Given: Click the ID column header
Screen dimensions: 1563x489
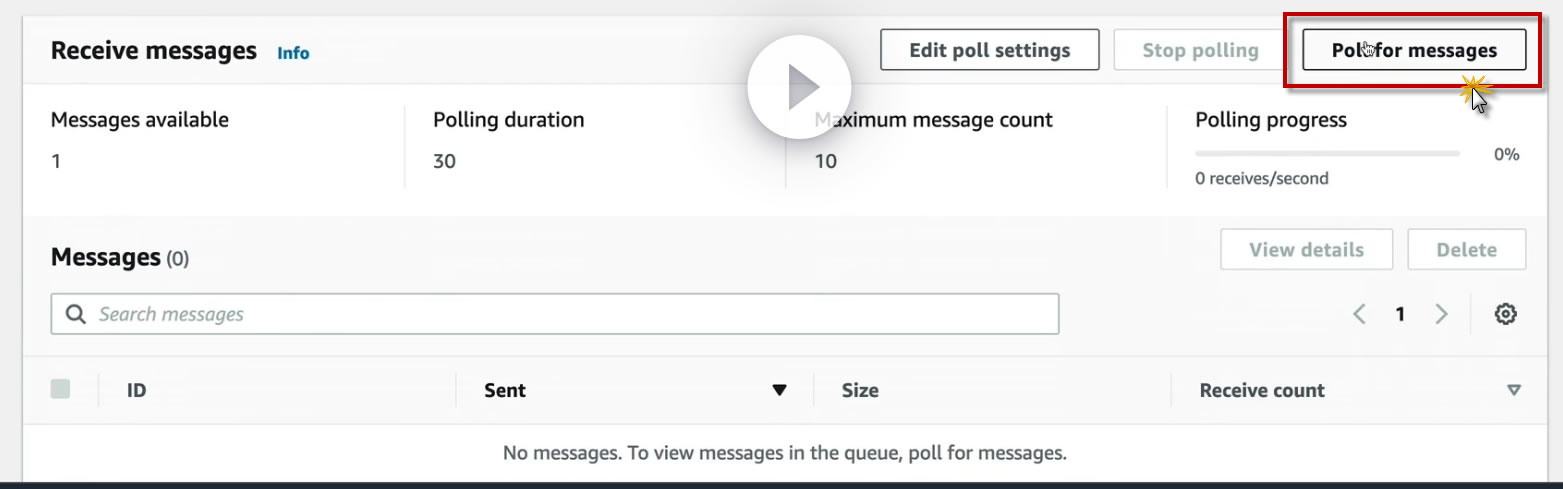Looking at the screenshot, I should (x=137, y=390).
